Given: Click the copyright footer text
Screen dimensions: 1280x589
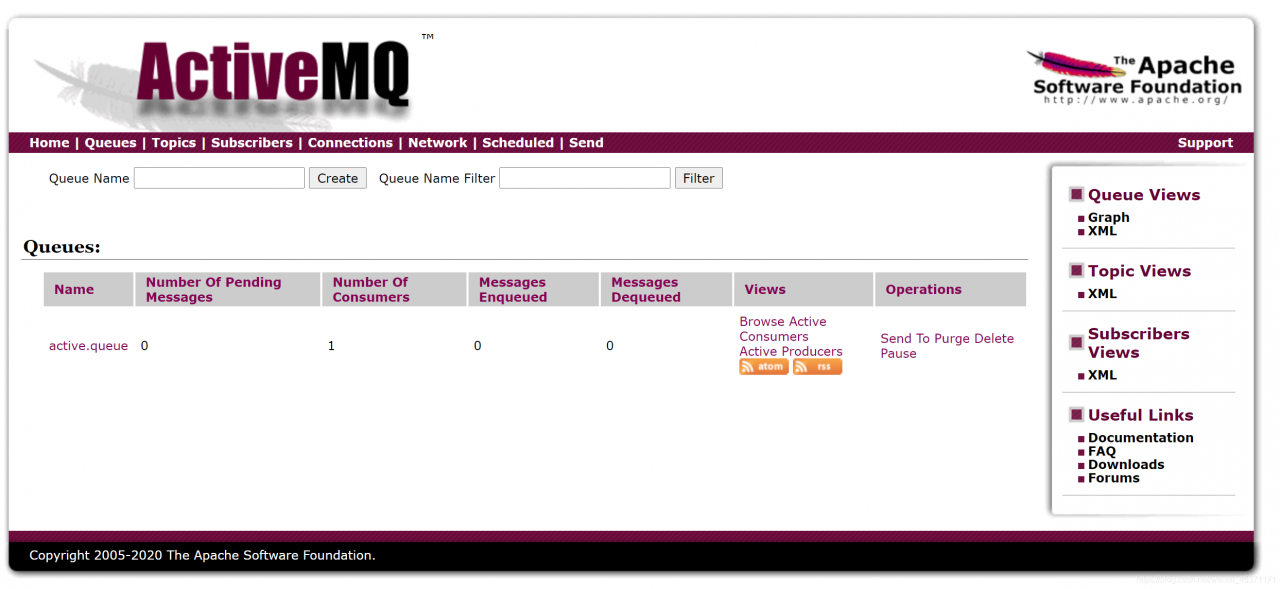Looking at the screenshot, I should (x=202, y=555).
